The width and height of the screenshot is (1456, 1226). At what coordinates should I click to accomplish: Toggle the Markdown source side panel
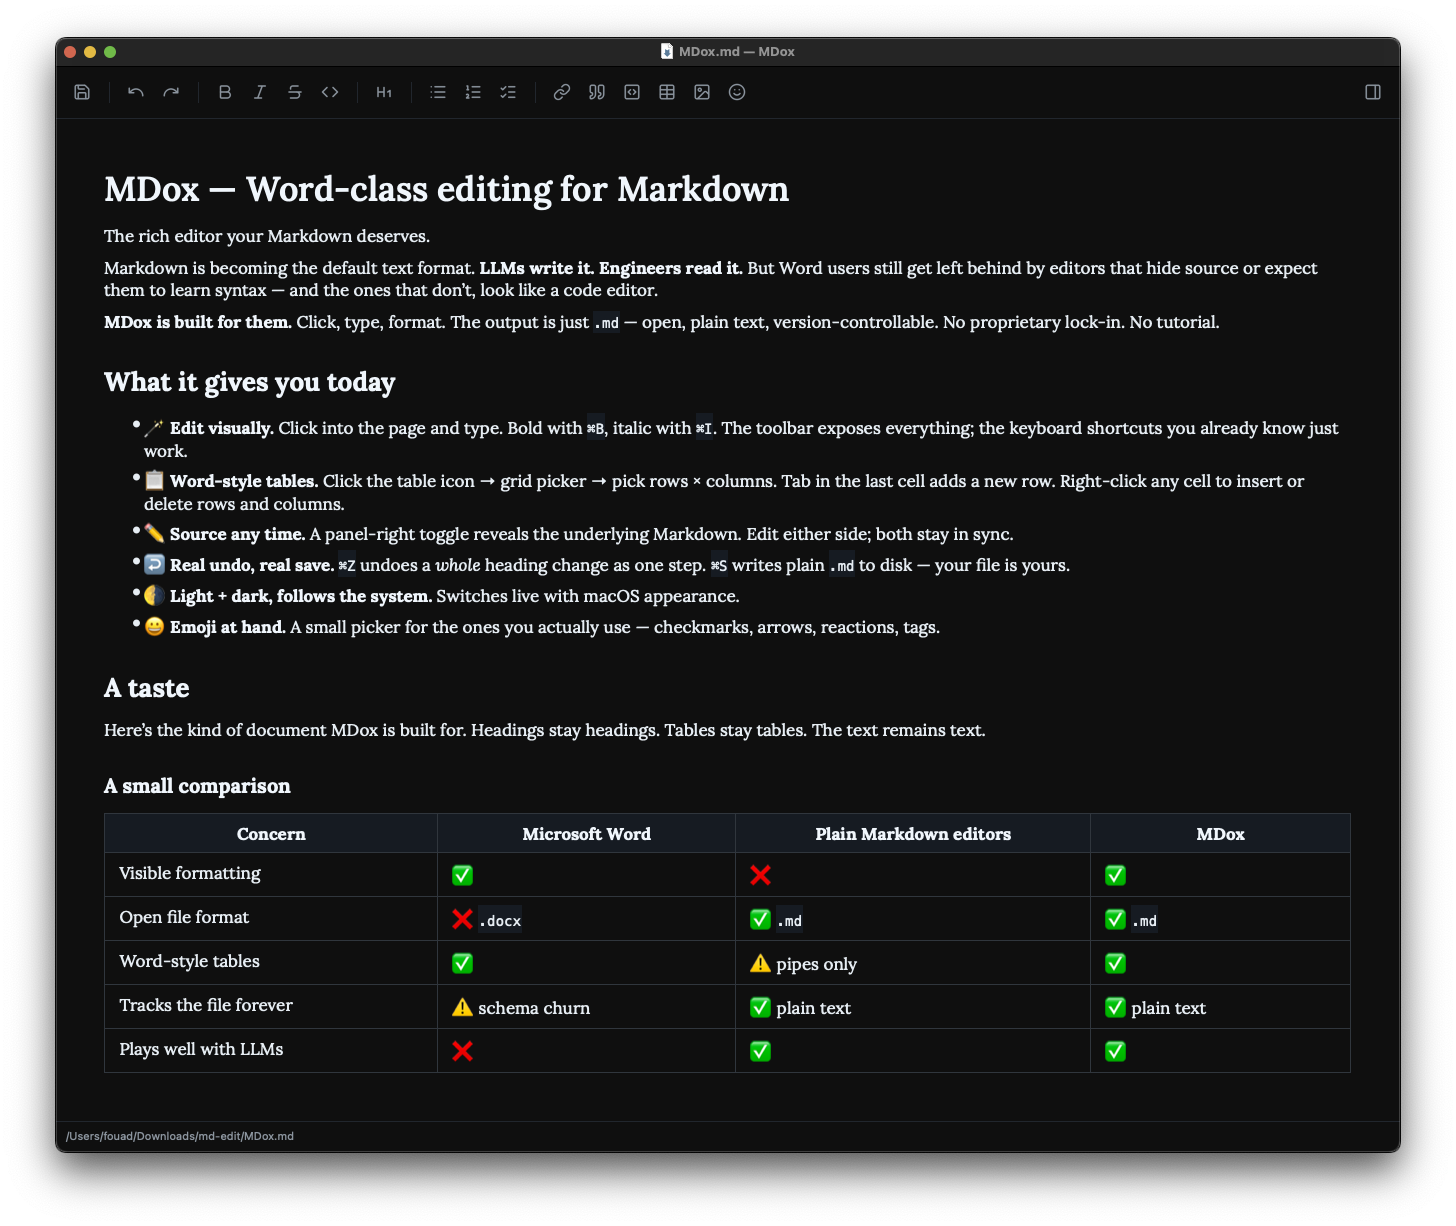[x=1373, y=92]
